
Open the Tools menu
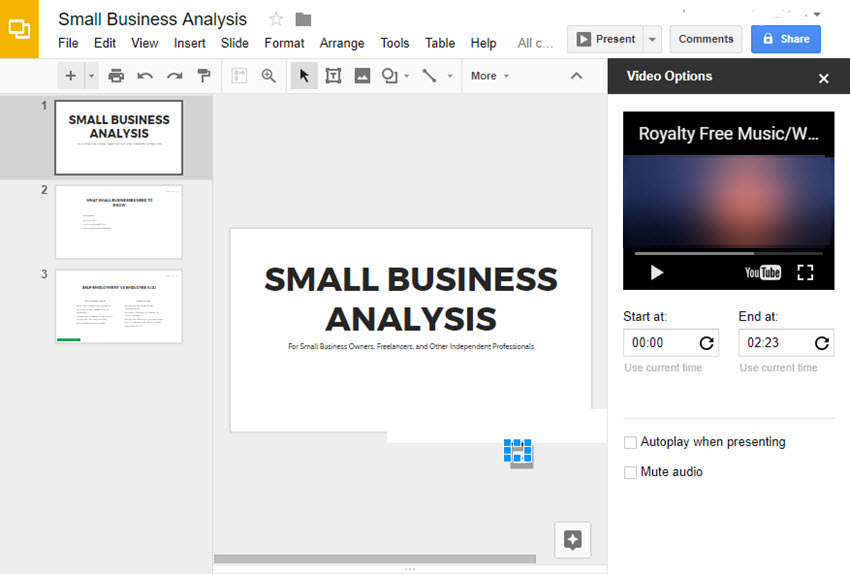(x=395, y=43)
